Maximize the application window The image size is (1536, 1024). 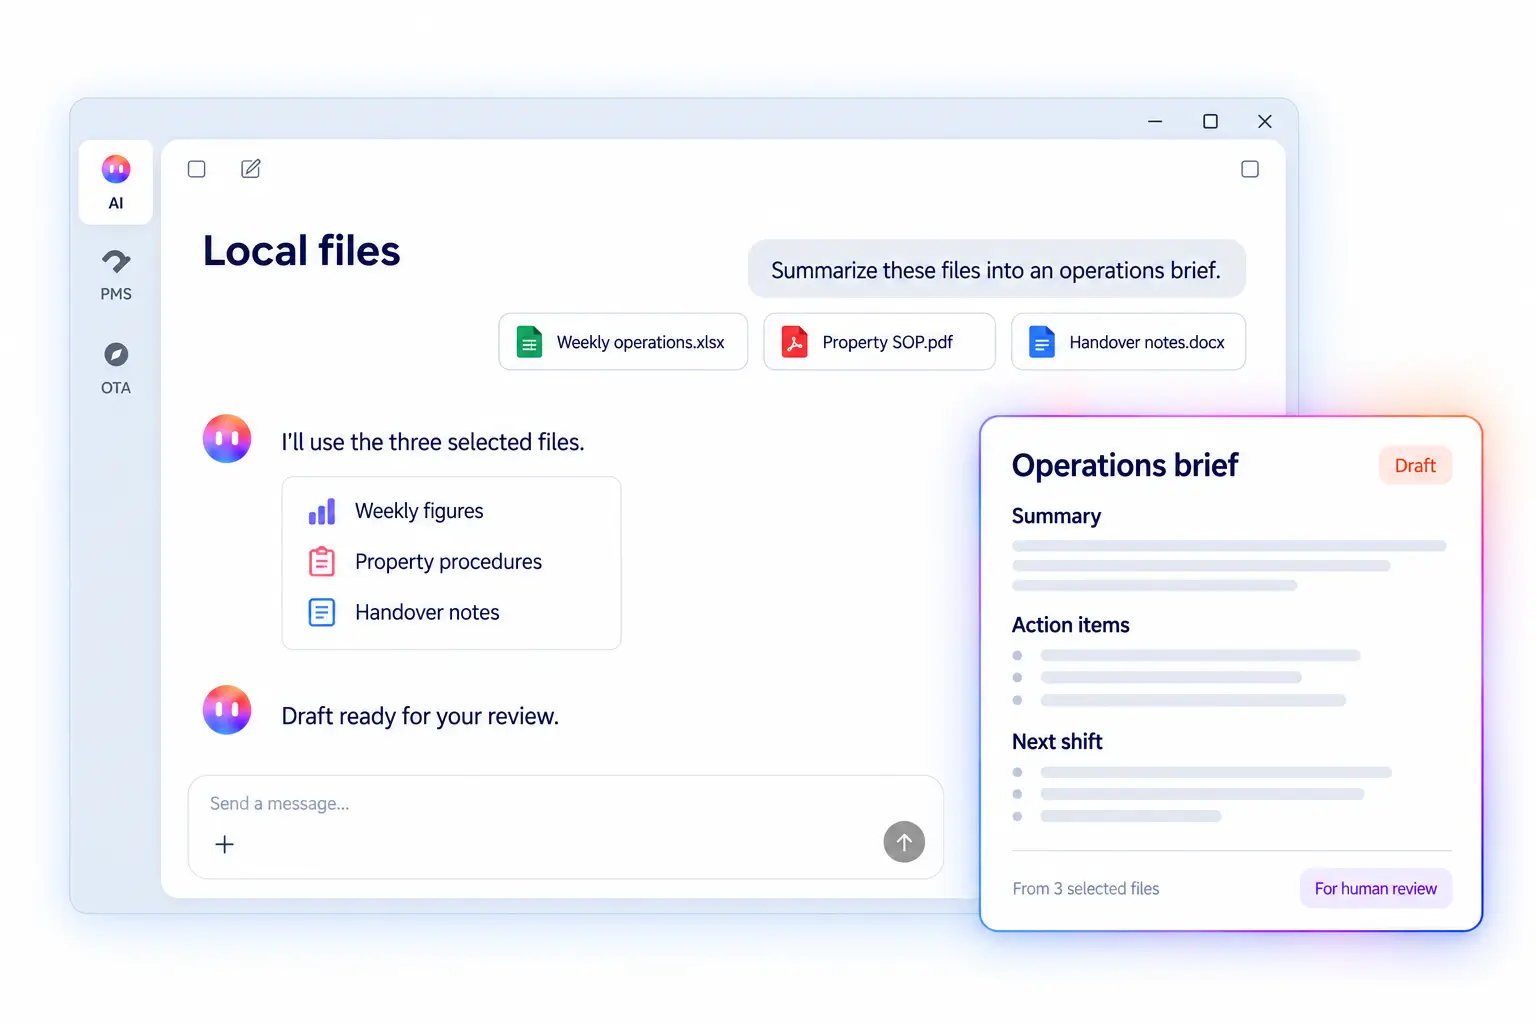pyautogui.click(x=1210, y=121)
